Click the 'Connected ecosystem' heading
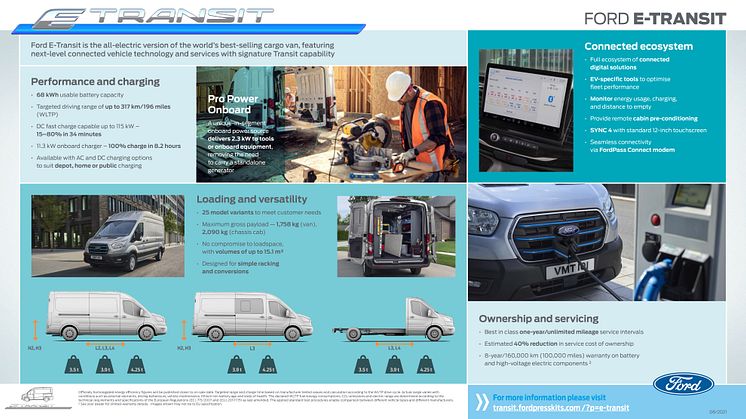Image resolution: width=746 pixels, height=419 pixels. point(638,46)
